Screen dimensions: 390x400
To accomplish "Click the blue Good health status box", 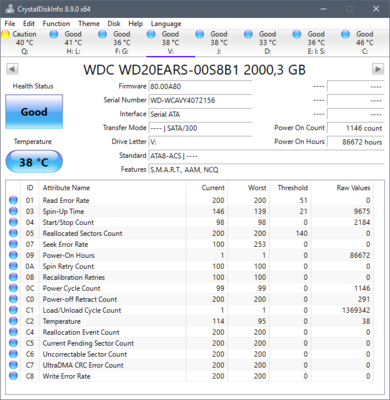I will pyautogui.click(x=34, y=112).
